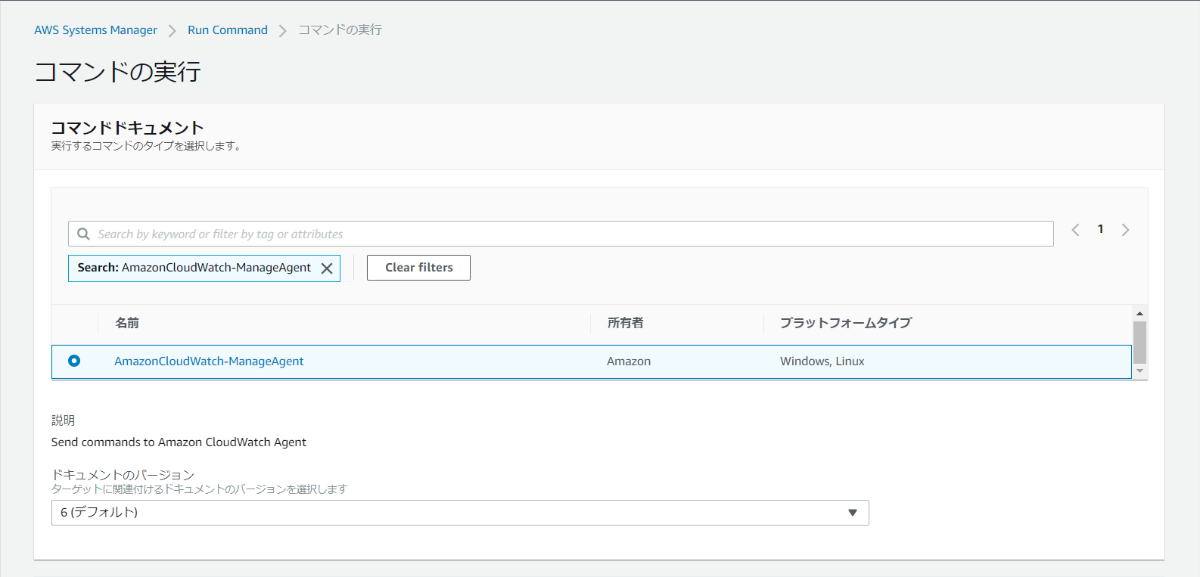Image resolution: width=1200 pixels, height=577 pixels.
Task: Select page number 1
Action: (1100, 229)
